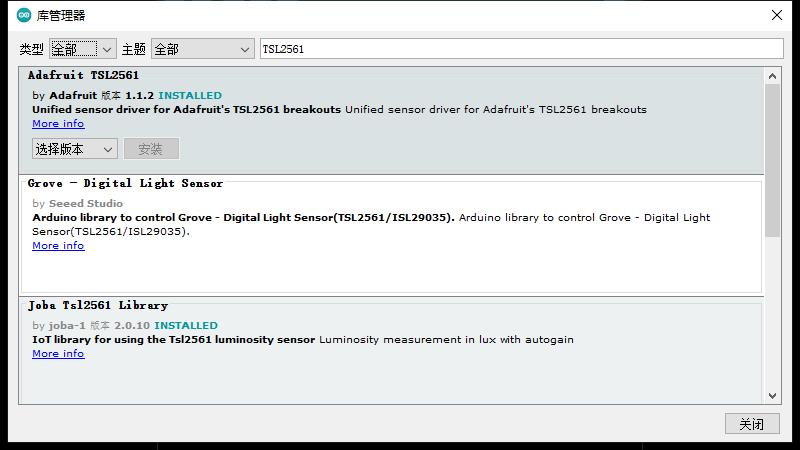Click the Arduino logo icon in title bar
The image size is (800, 450).
[24, 15]
